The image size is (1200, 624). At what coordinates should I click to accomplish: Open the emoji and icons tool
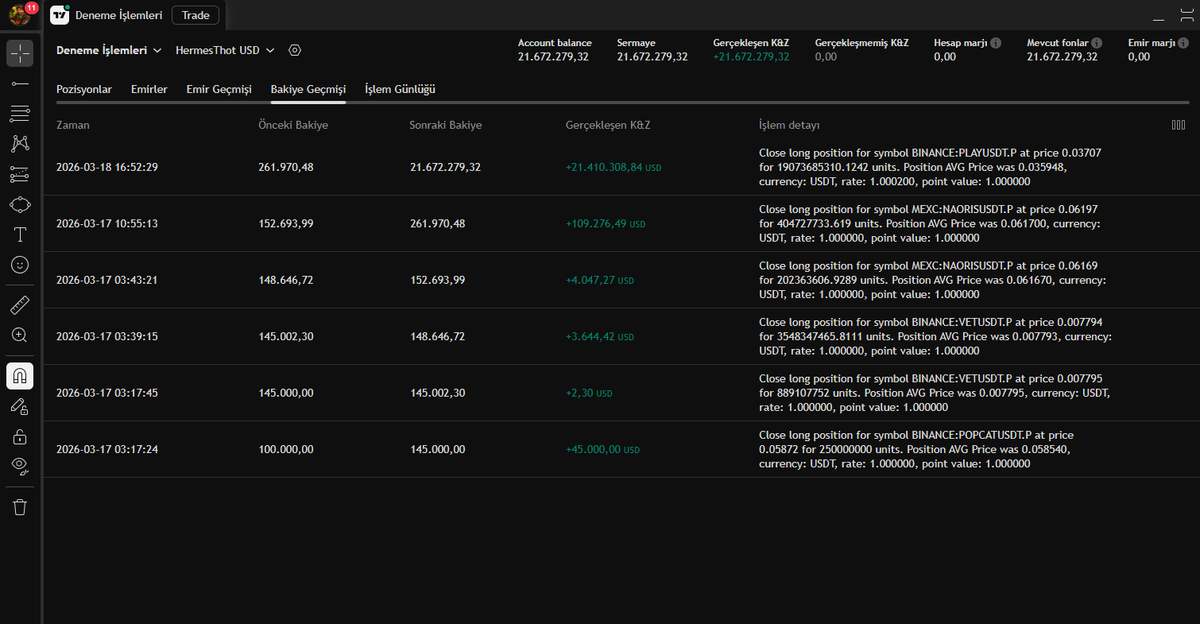20,265
